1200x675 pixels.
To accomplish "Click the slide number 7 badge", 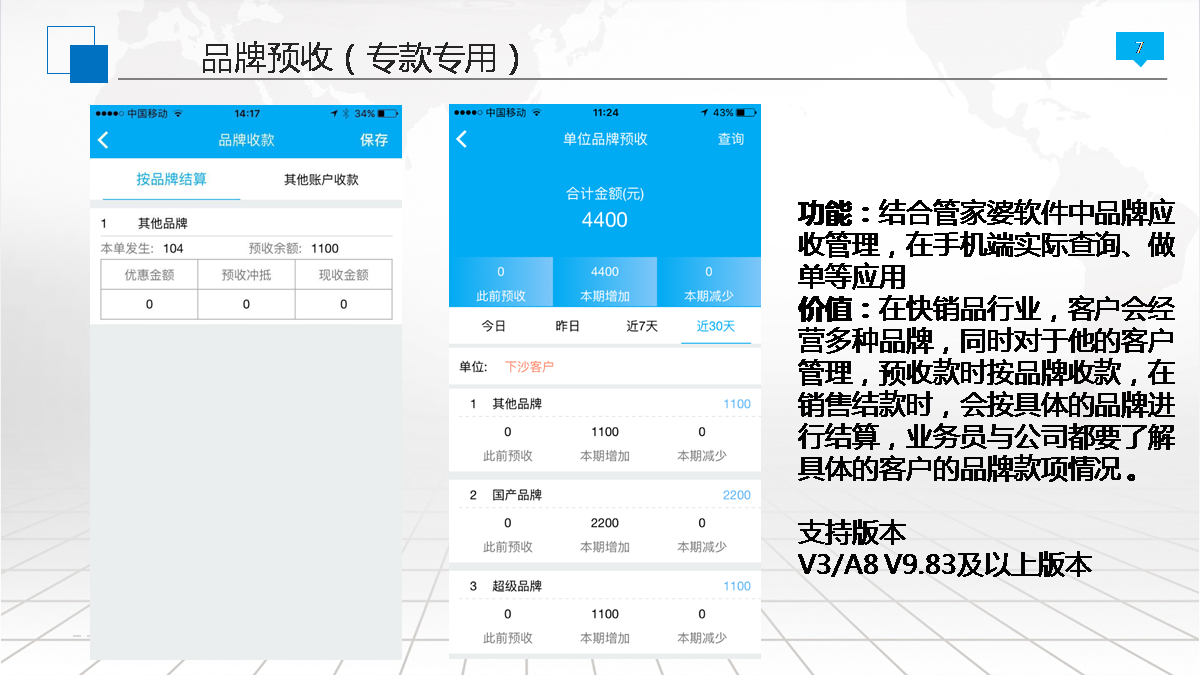I will [x=1139, y=48].
